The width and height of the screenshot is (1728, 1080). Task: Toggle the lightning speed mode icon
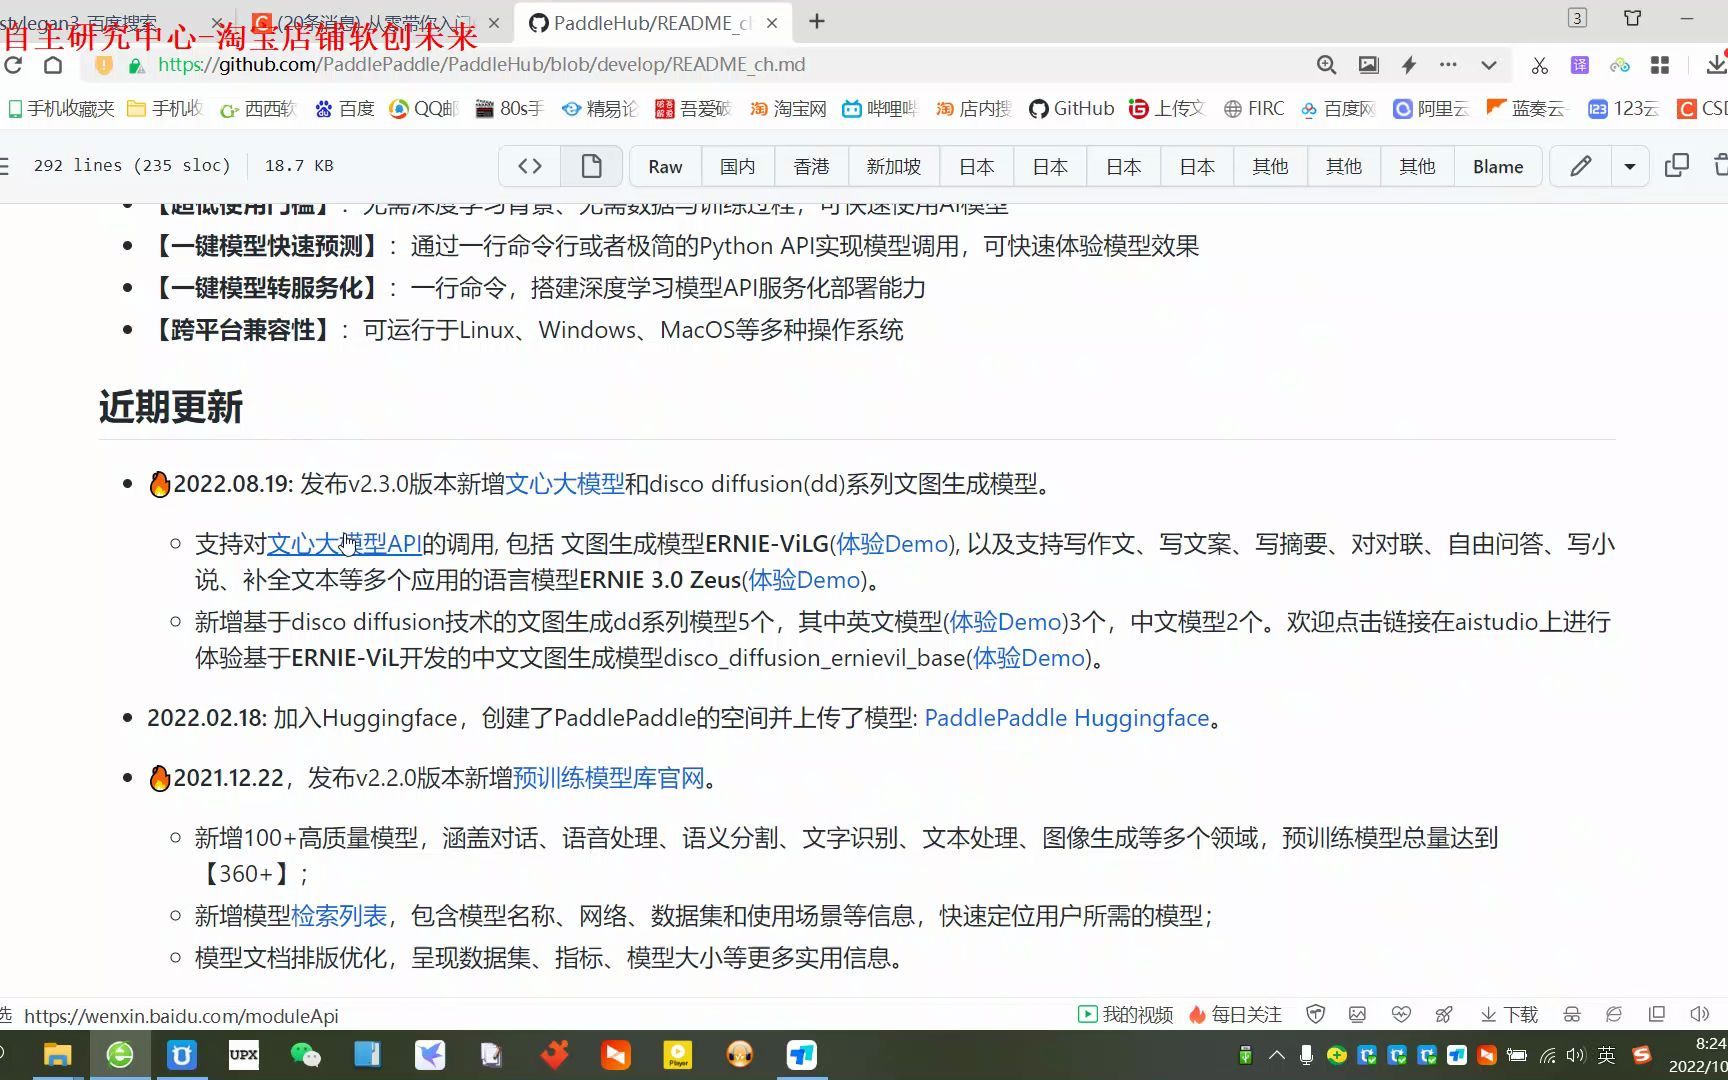[x=1409, y=65]
